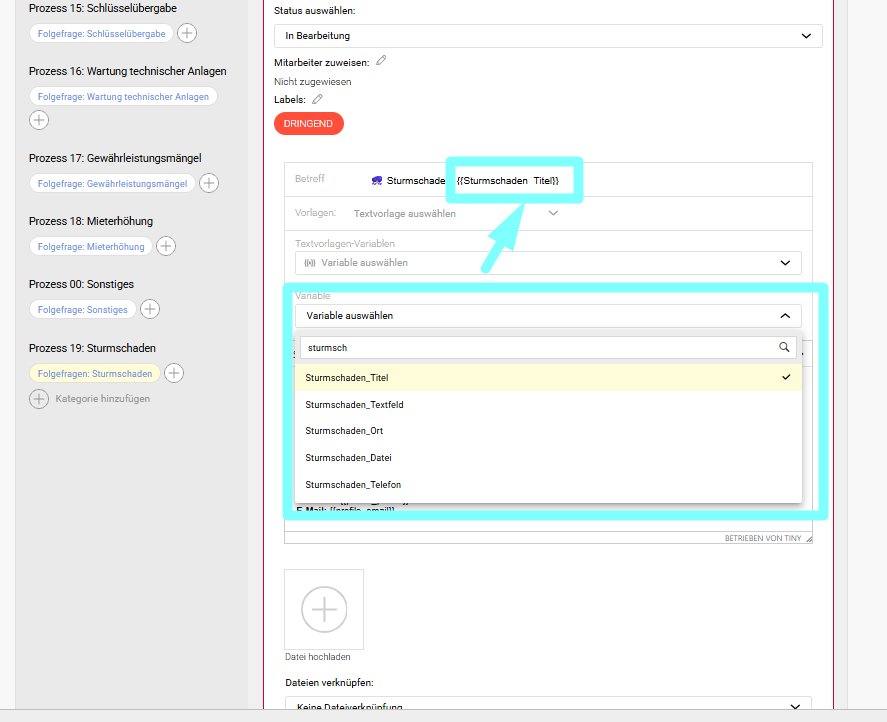Edit assigned employee with pencil icon
This screenshot has width=887, height=722.
381,61
